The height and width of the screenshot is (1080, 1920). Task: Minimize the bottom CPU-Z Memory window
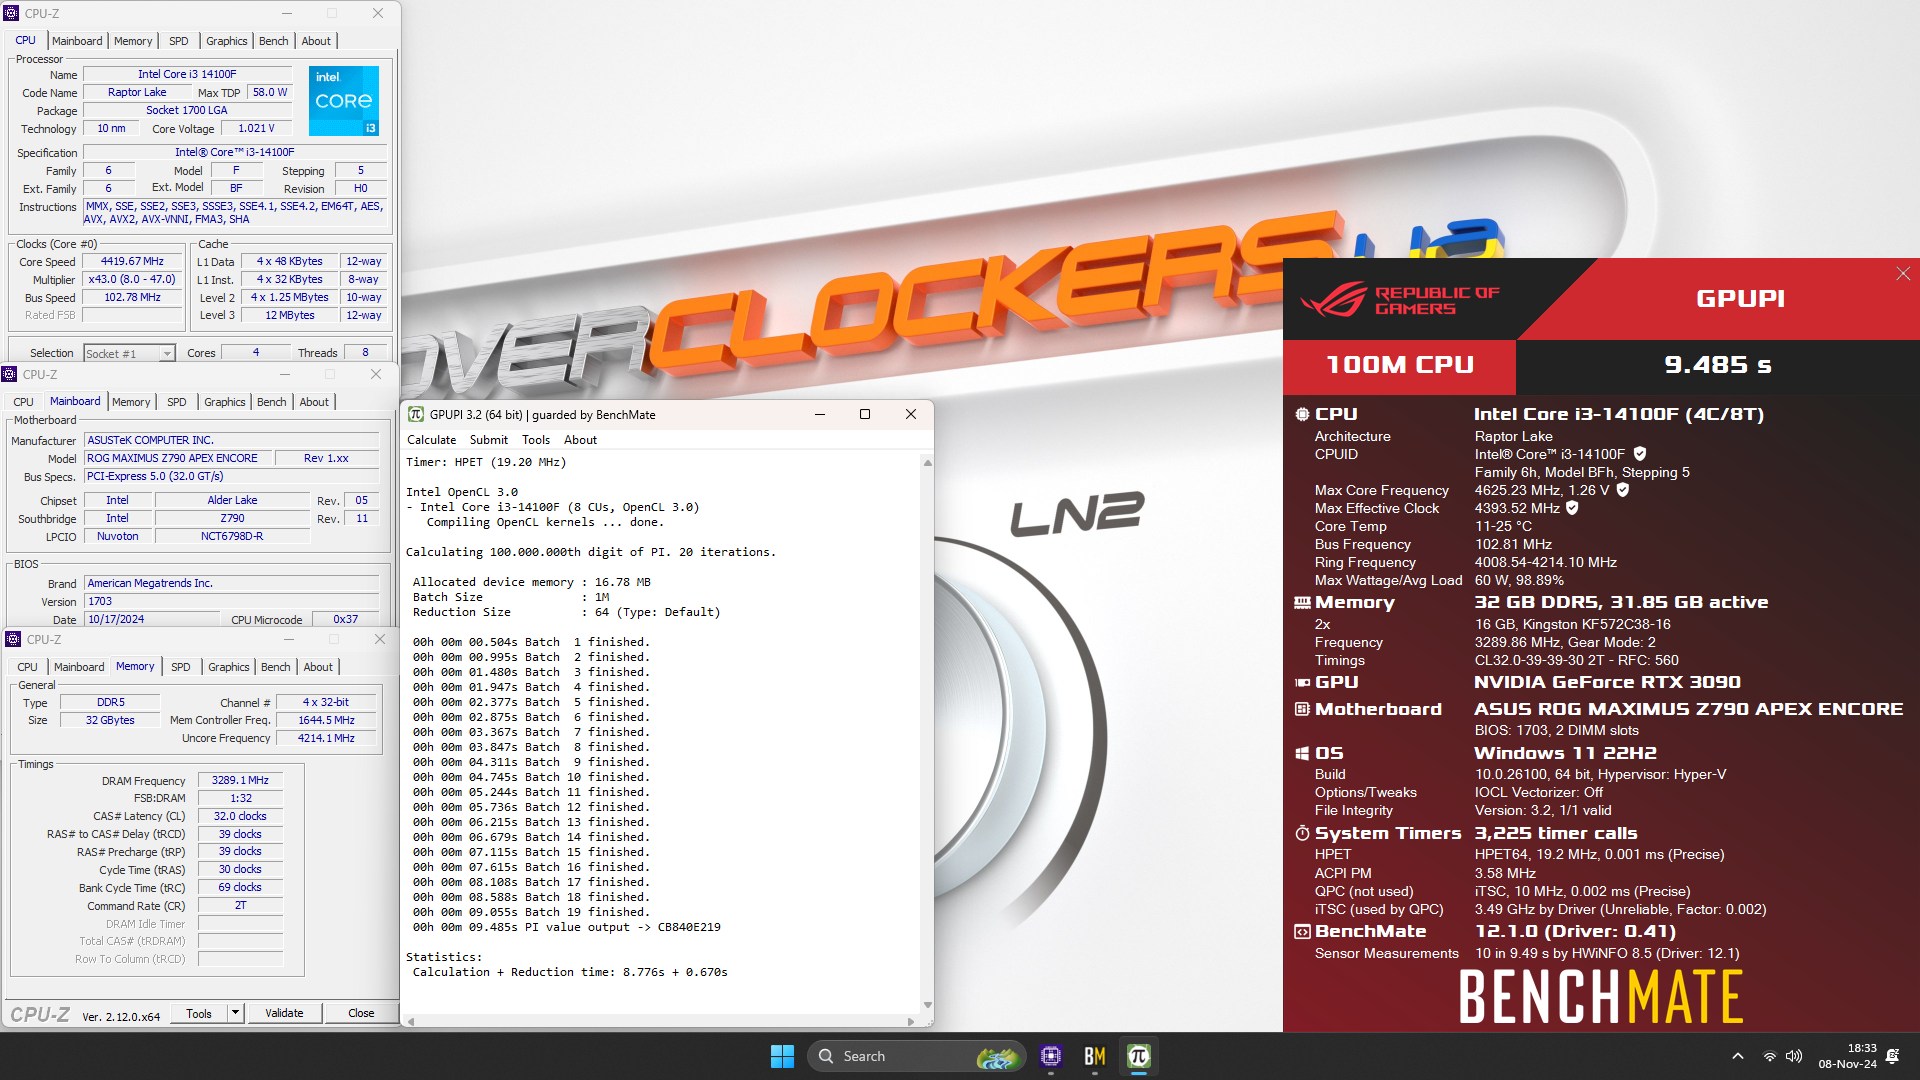point(288,639)
